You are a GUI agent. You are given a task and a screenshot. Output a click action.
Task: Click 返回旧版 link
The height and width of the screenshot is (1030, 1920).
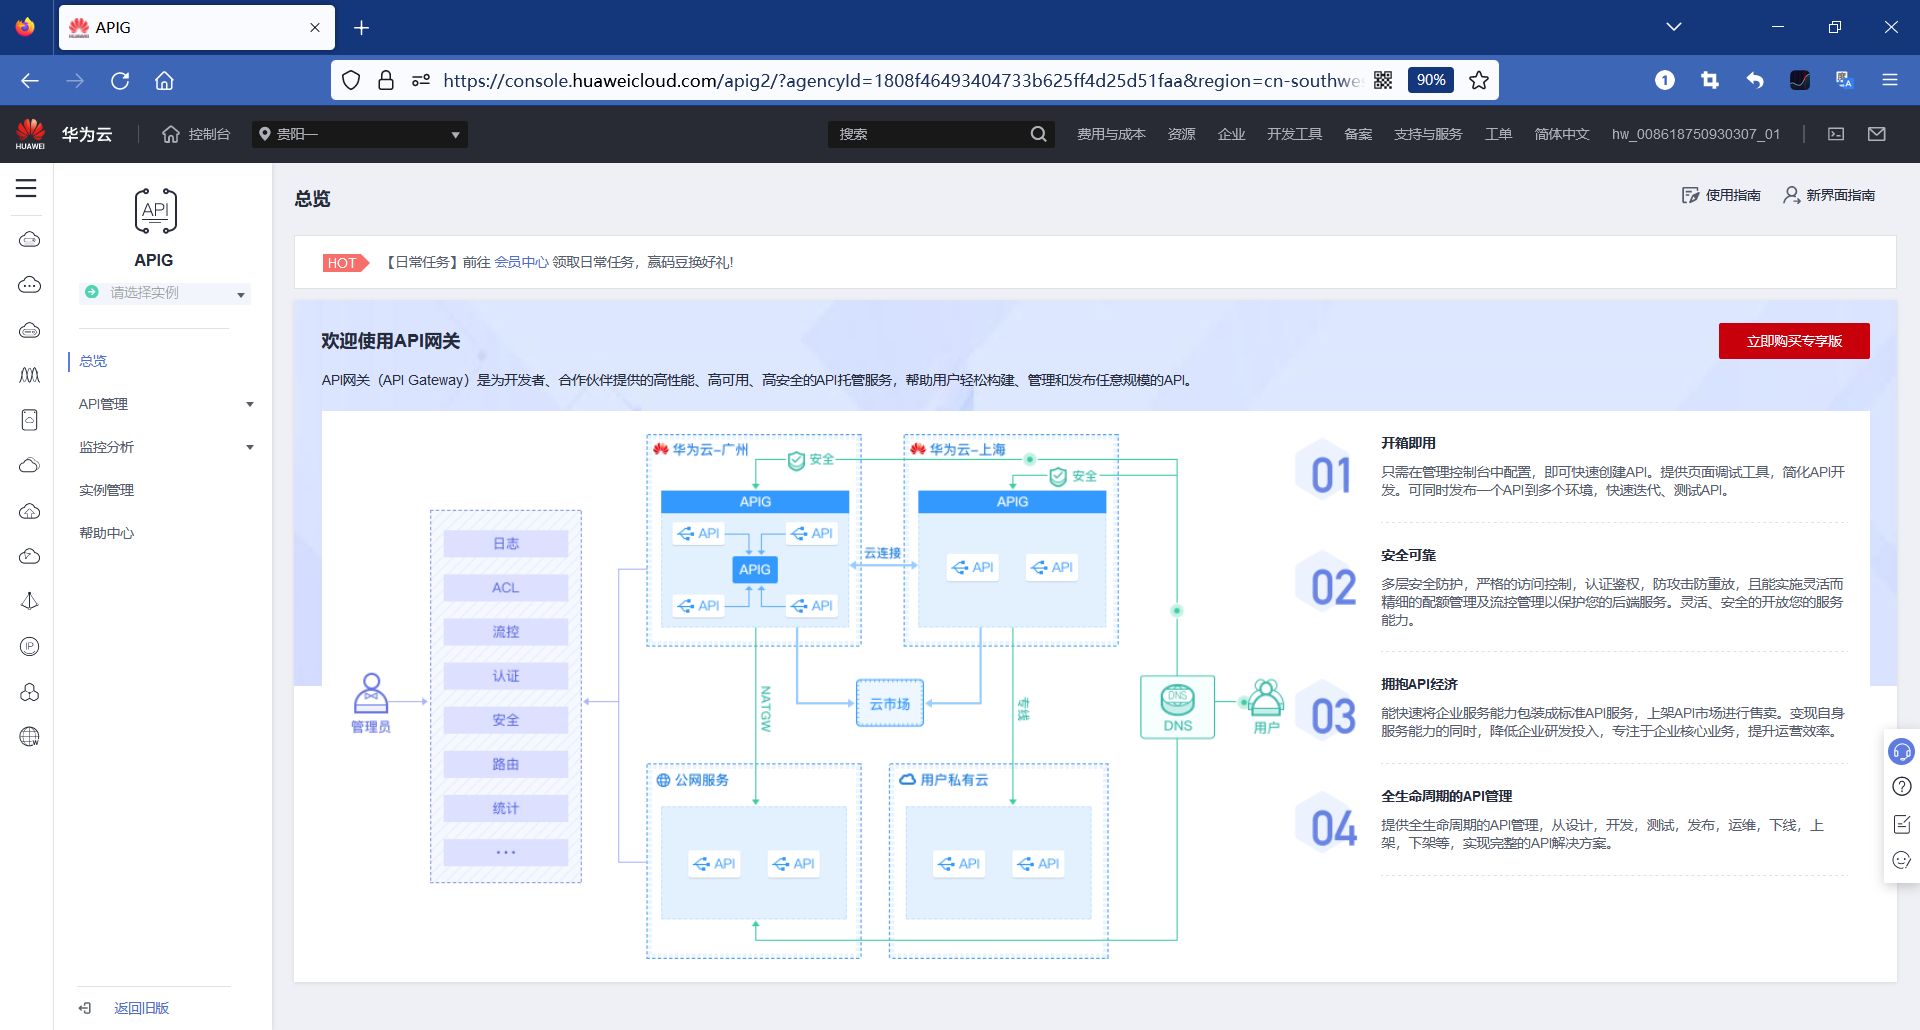point(141,1008)
